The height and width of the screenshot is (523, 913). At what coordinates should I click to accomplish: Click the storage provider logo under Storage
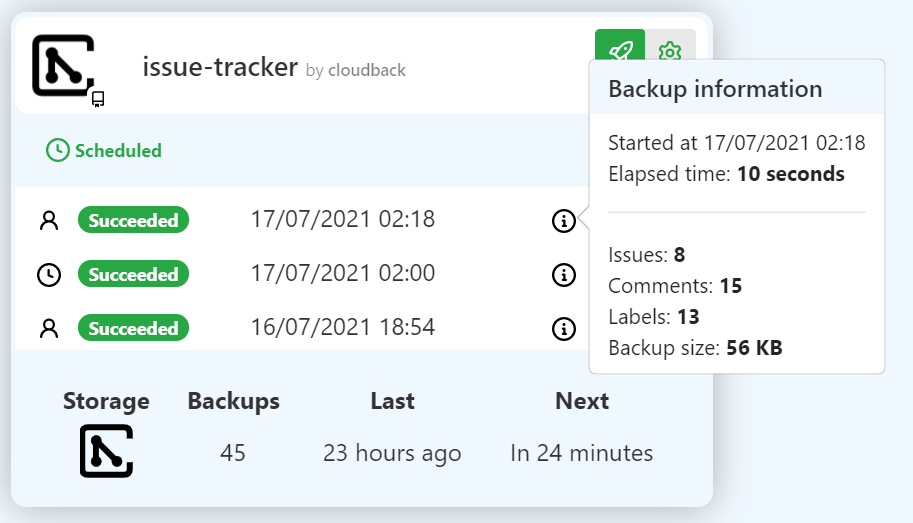click(107, 451)
